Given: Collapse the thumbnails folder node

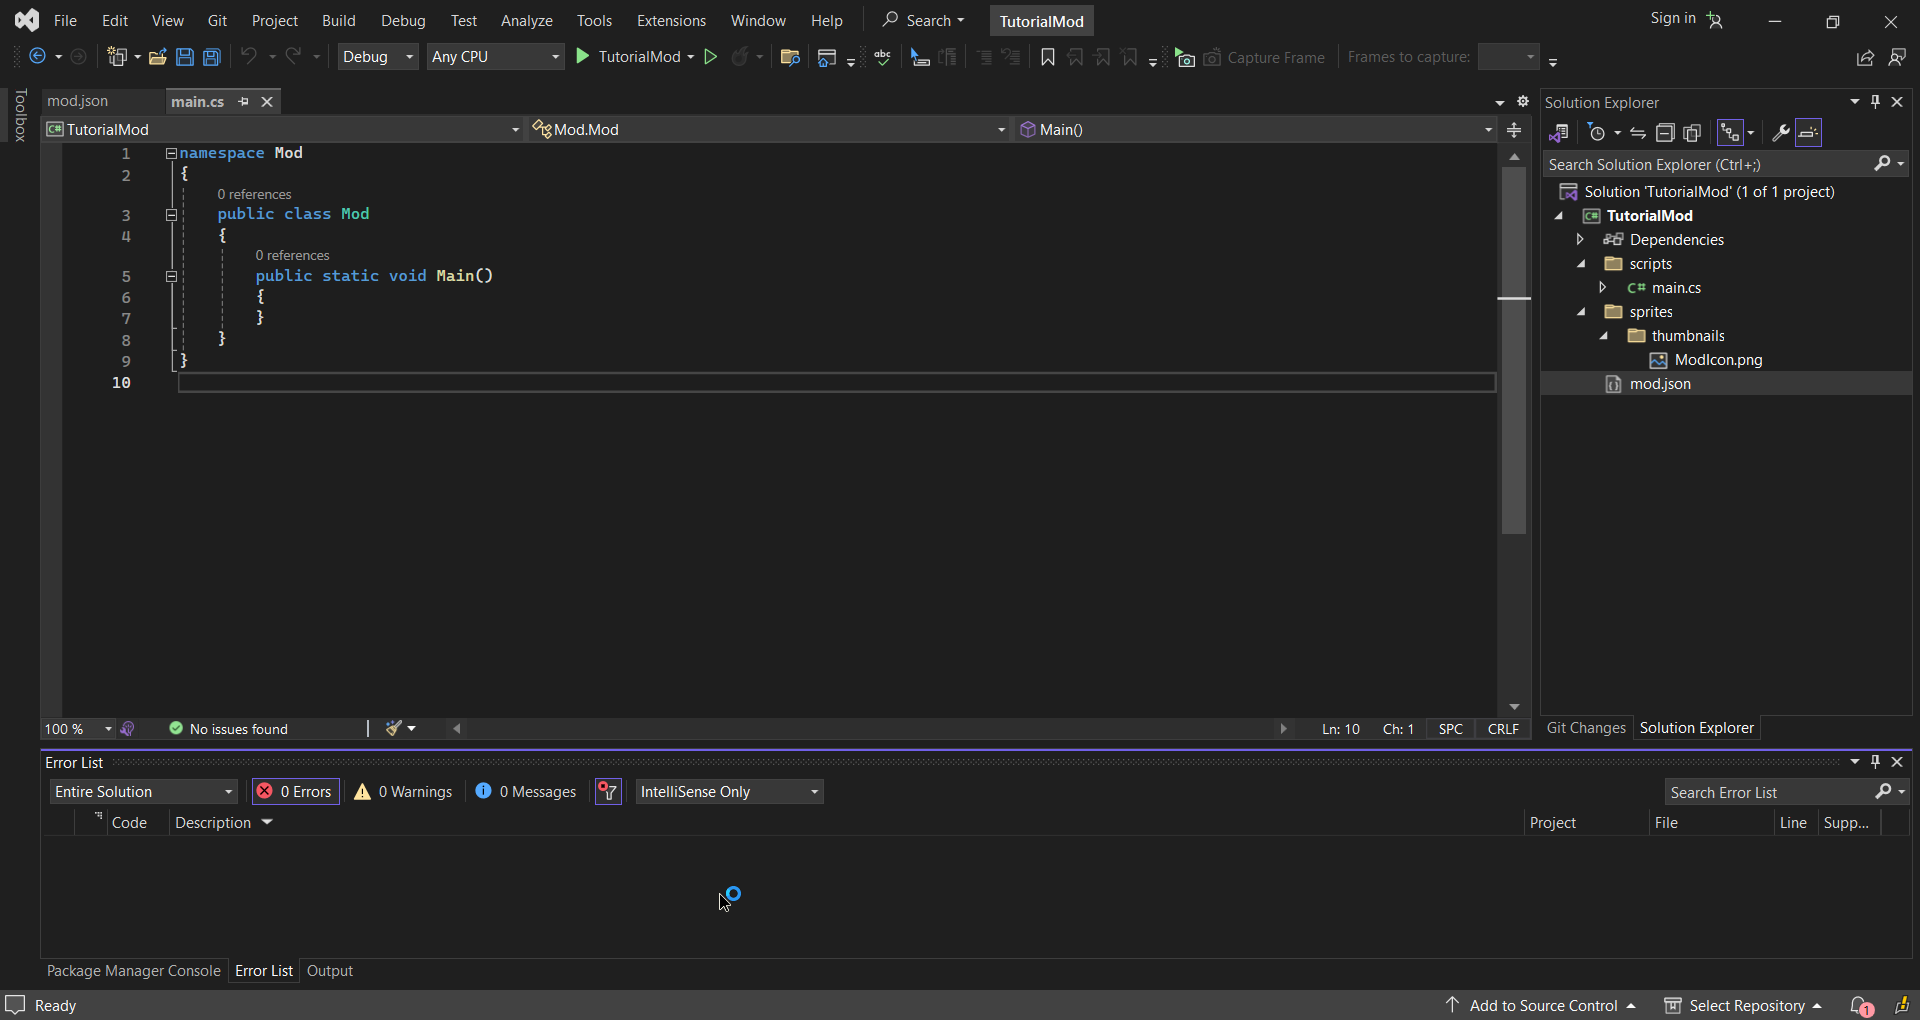Looking at the screenshot, I should [x=1604, y=336].
